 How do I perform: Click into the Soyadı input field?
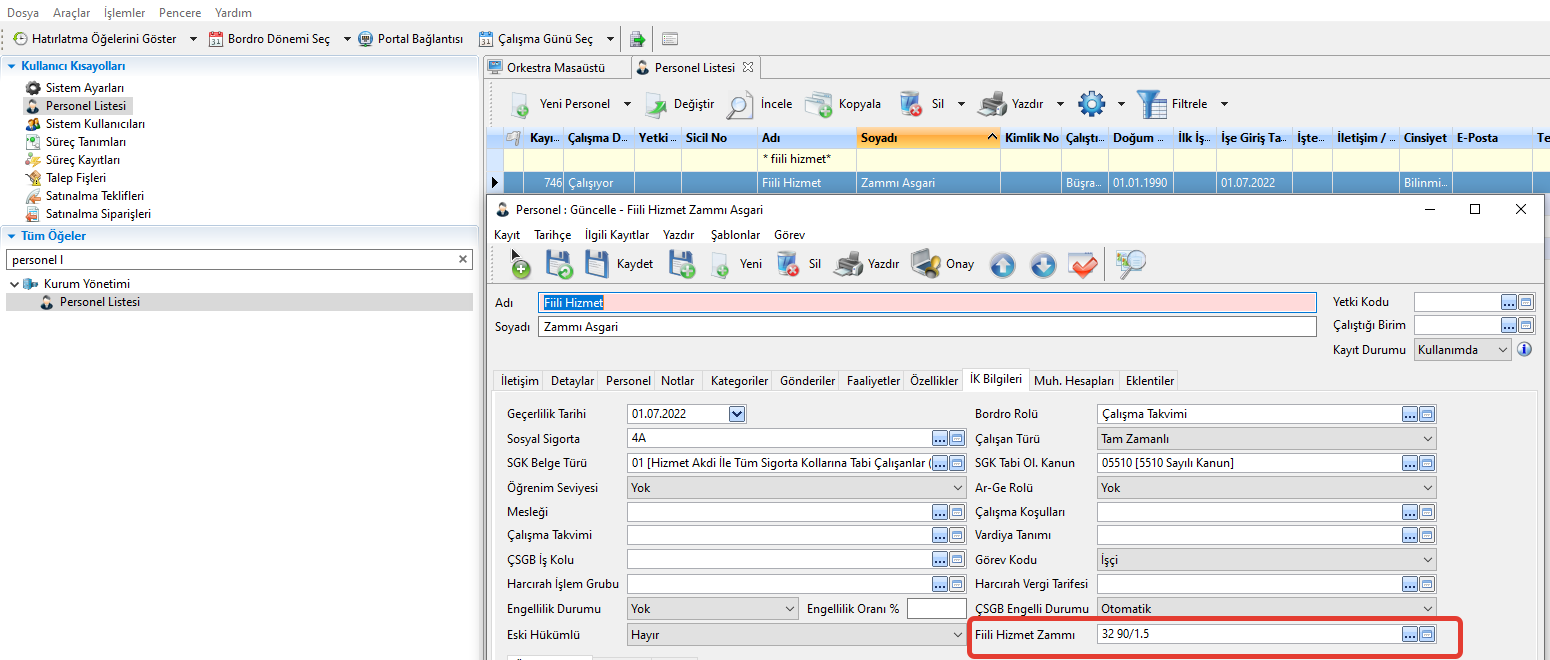tap(926, 327)
